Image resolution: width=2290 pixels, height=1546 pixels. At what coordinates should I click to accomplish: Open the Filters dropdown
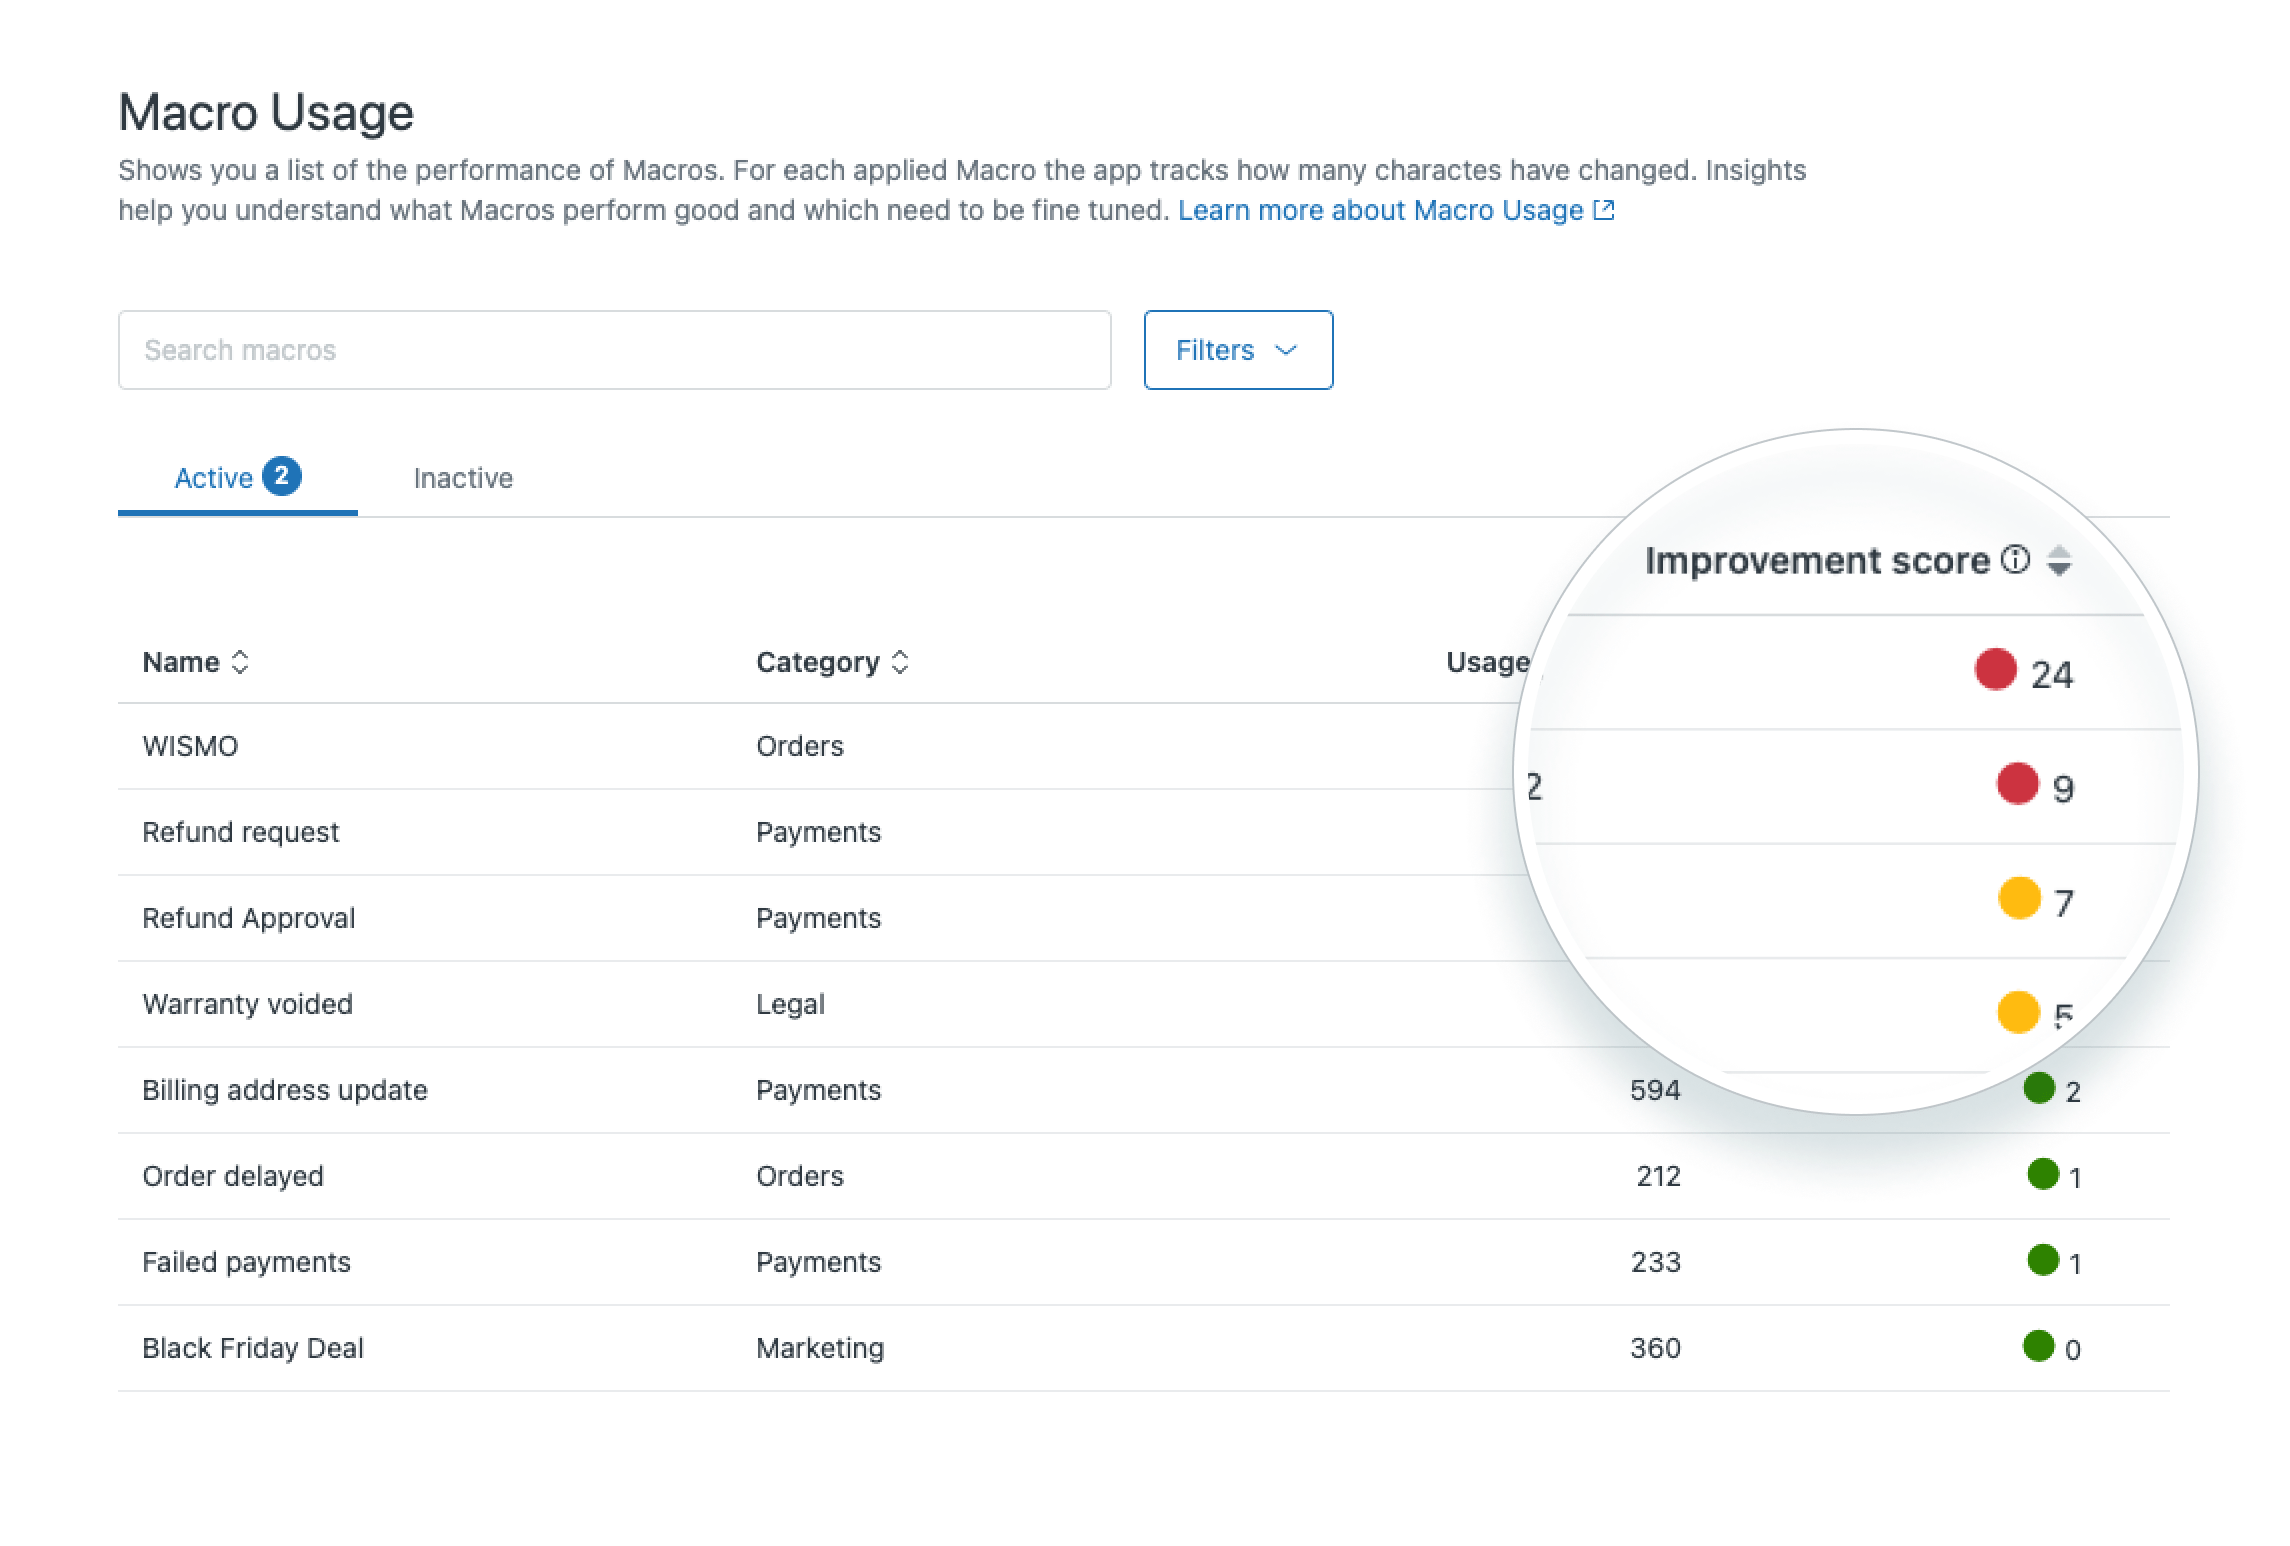click(x=1238, y=350)
